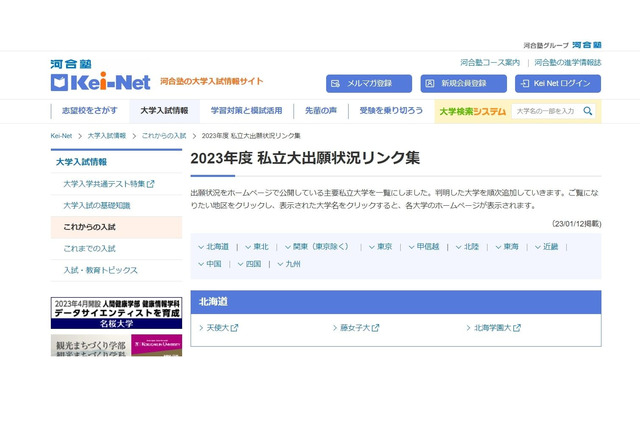This screenshot has width=640, height=426.
Task: Jump to 中国 region anchor
Action: 210,264
